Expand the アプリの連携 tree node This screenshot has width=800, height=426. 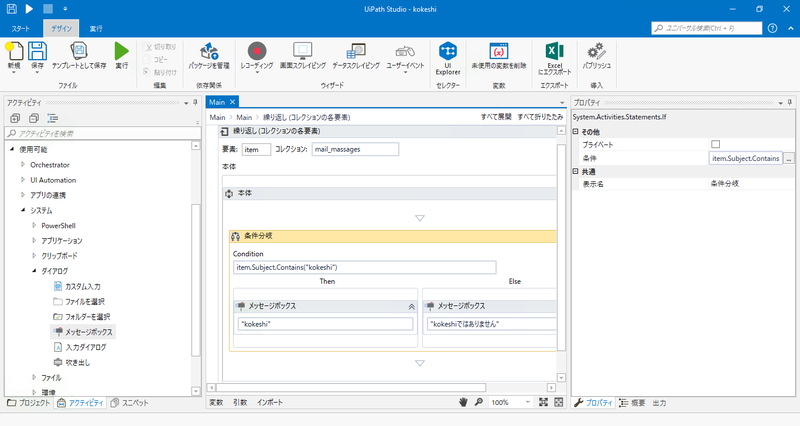point(22,195)
